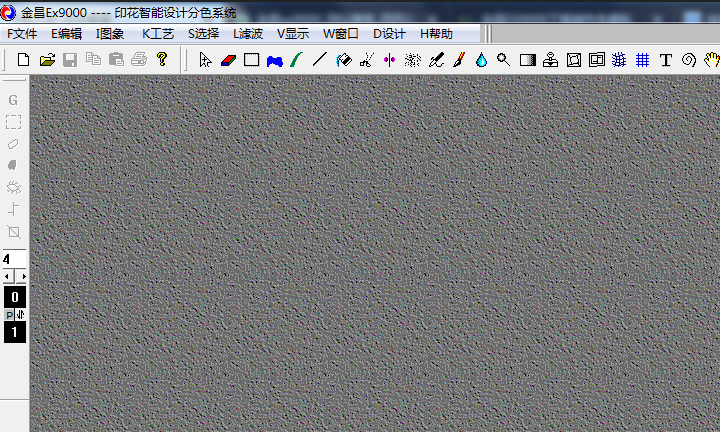The height and width of the screenshot is (432, 720).
Task: Select the wavy blue grid tool
Action: 619,60
